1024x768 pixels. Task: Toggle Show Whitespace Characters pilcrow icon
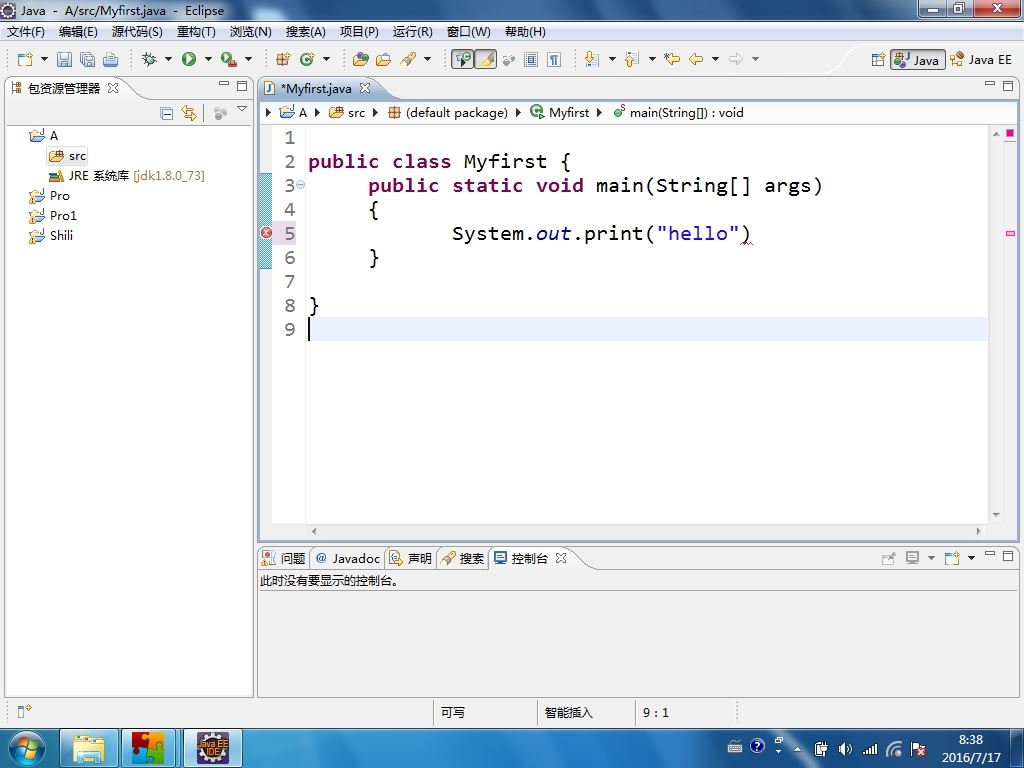(x=554, y=59)
